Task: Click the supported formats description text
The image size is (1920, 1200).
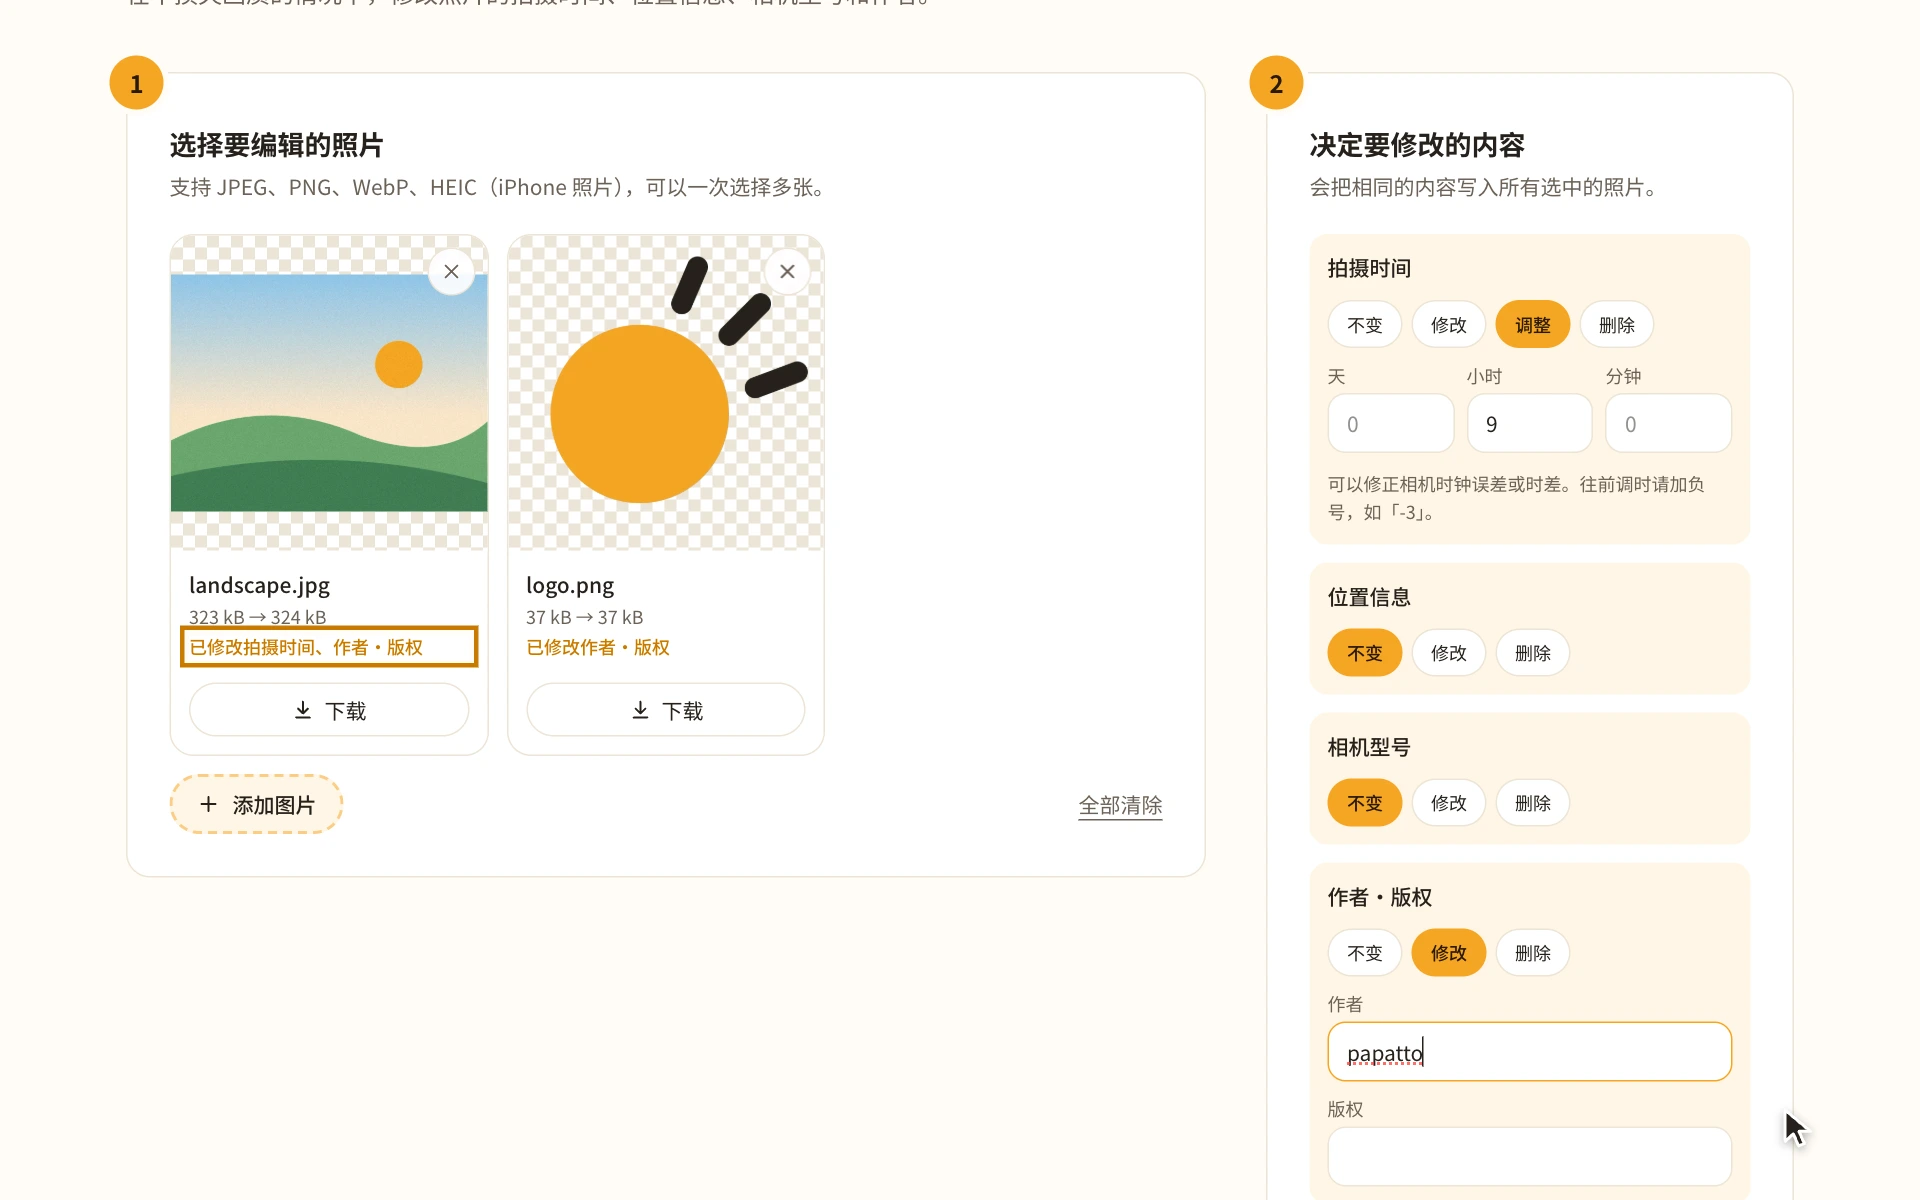Action: click(500, 187)
